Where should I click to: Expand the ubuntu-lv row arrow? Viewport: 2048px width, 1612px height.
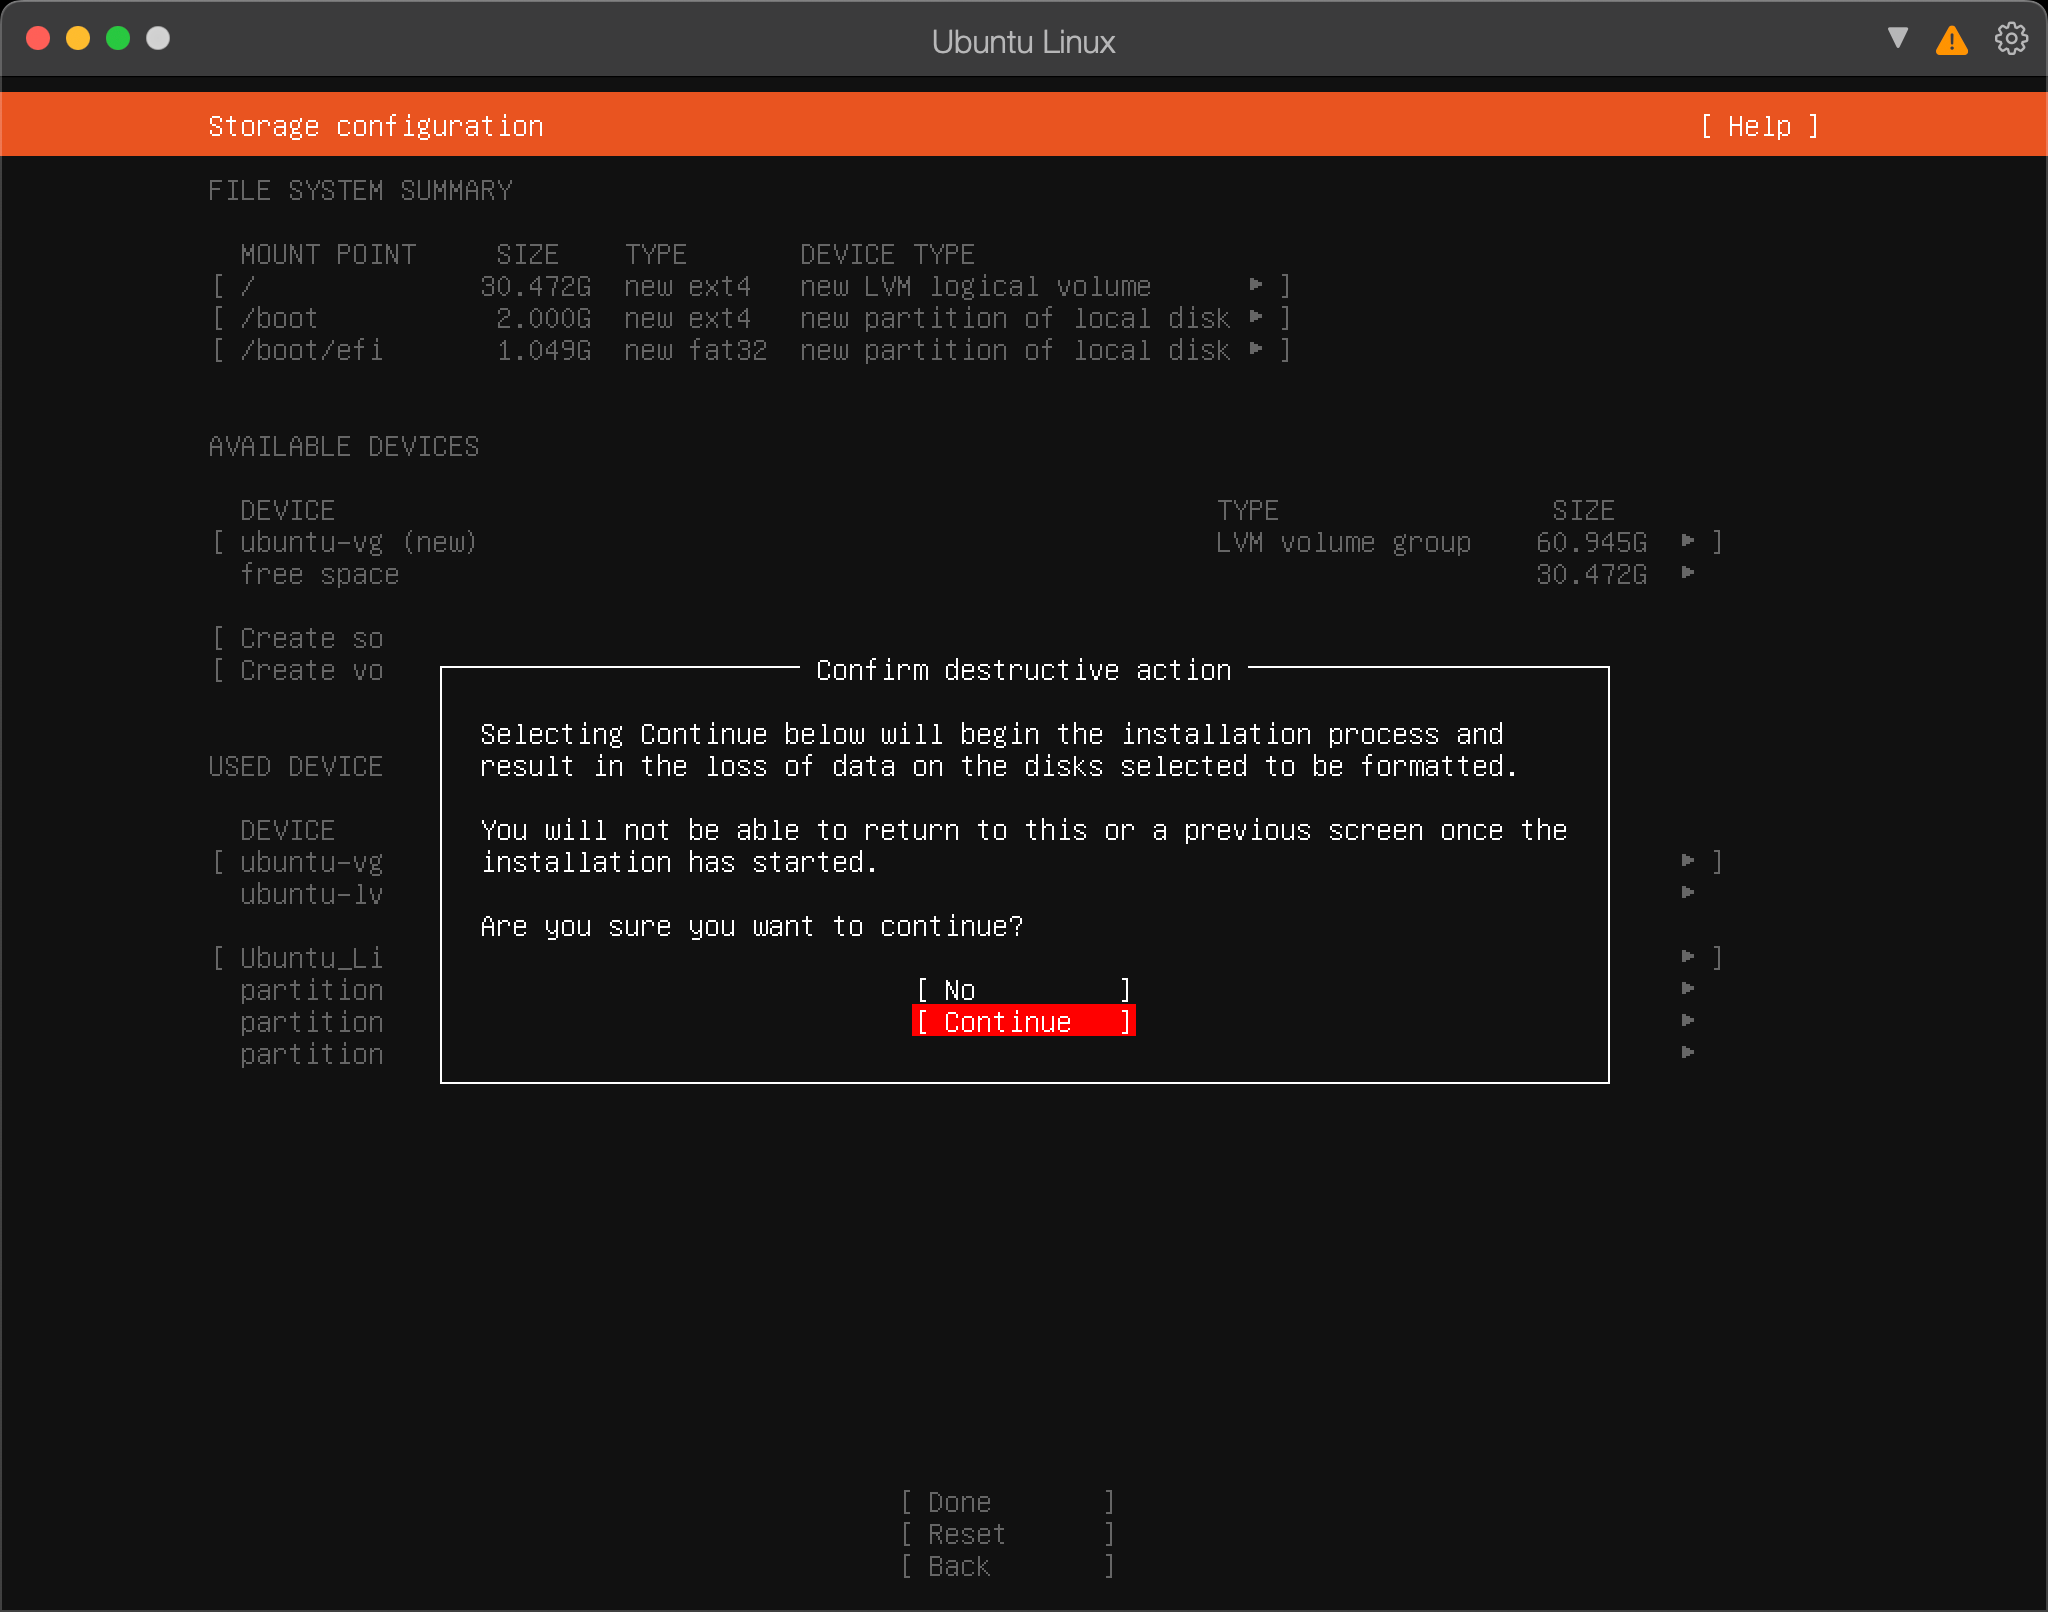(x=1688, y=893)
